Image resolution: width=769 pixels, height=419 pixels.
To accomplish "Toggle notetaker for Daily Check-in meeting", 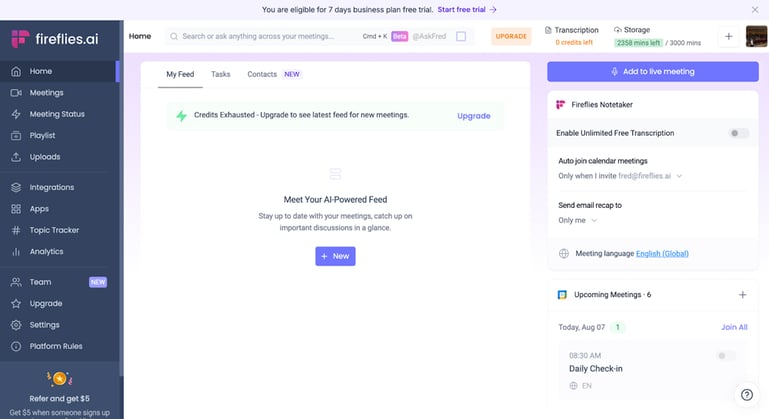I will 726,356.
